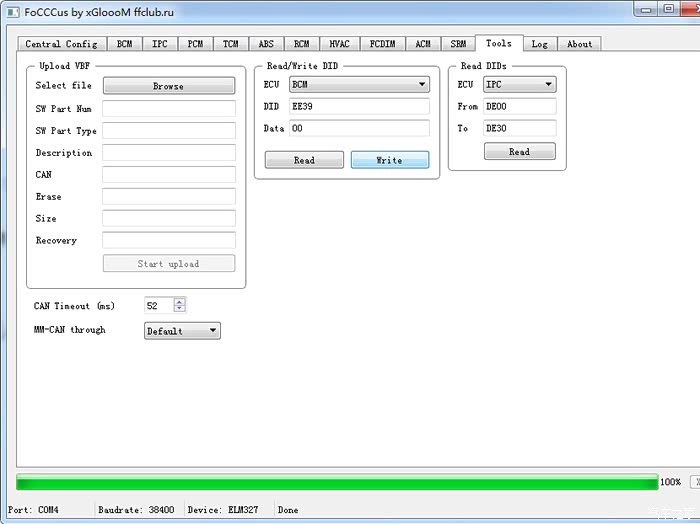The width and height of the screenshot is (700, 524).
Task: Expand the ECU dropdown showing BCM
Action: [359, 85]
